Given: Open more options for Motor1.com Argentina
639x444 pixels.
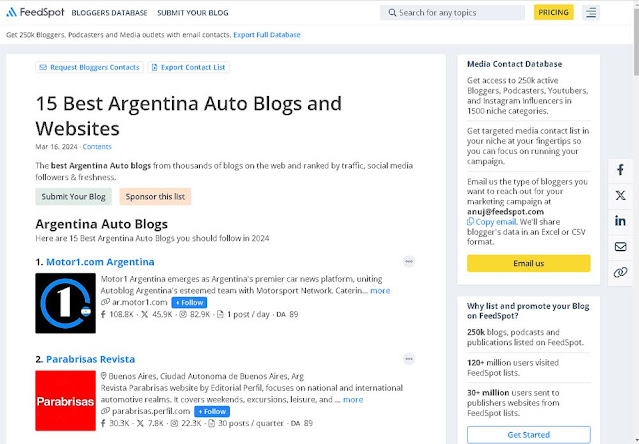Looking at the screenshot, I should [409, 262].
